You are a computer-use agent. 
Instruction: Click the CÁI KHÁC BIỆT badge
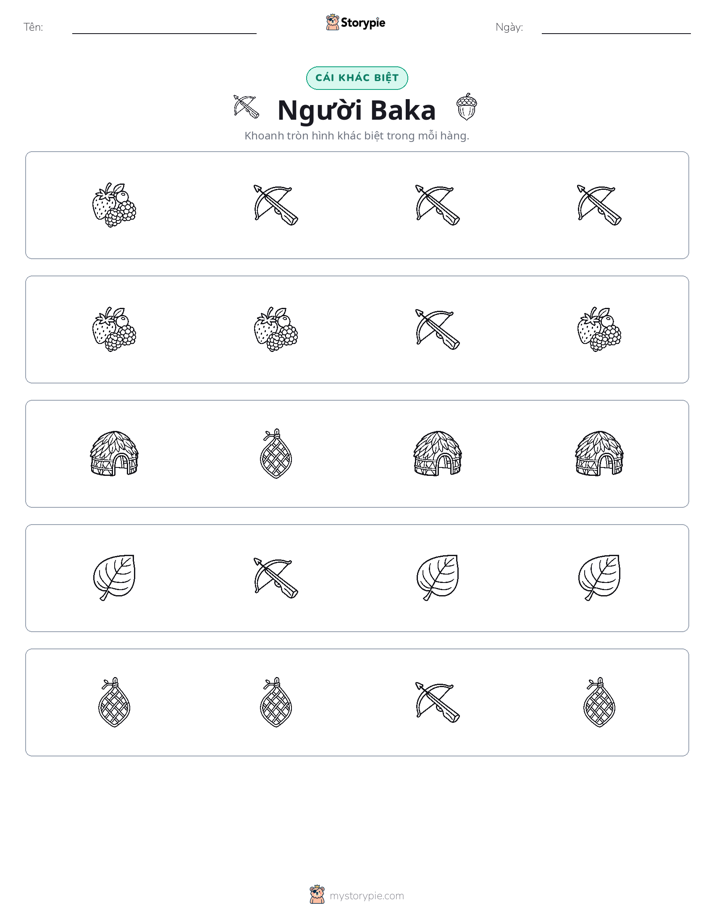click(357, 78)
